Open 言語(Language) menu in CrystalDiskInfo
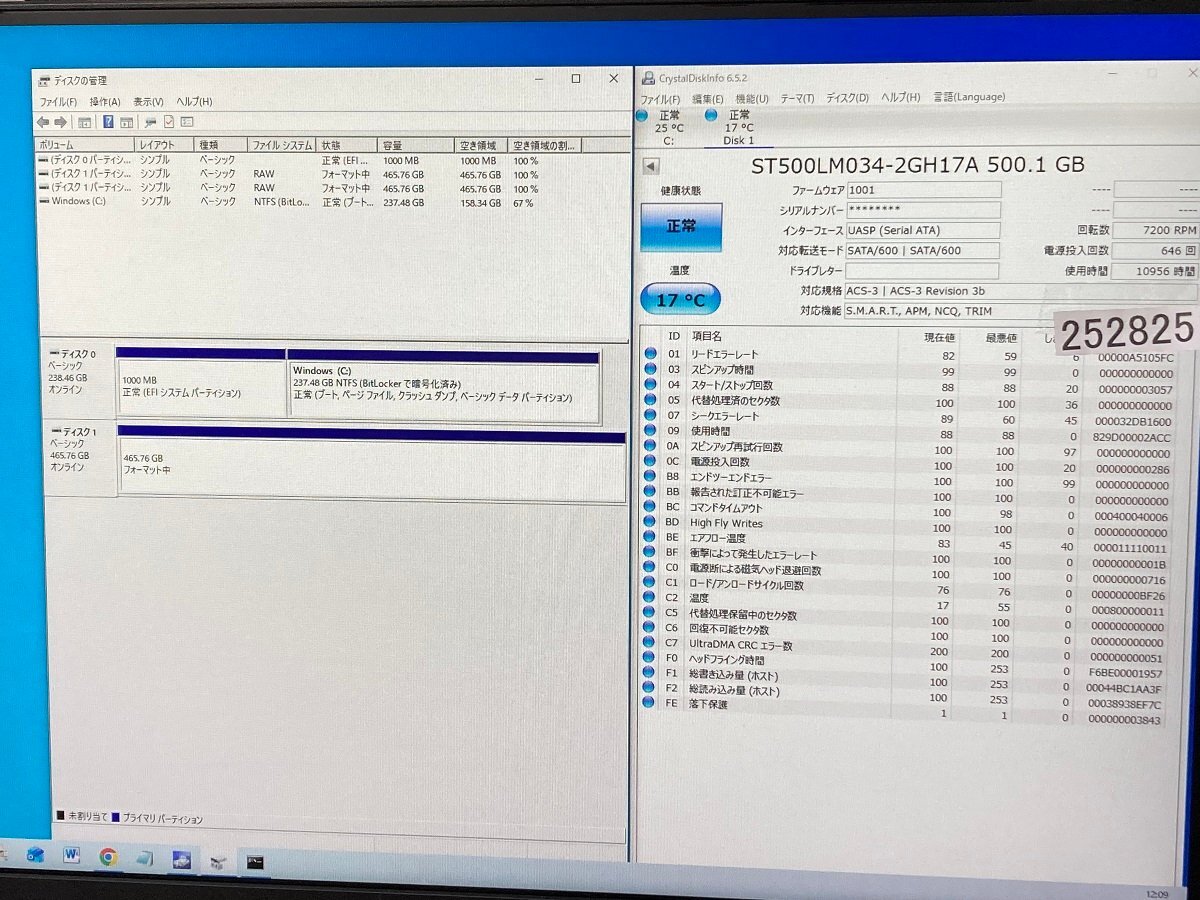 (969, 97)
